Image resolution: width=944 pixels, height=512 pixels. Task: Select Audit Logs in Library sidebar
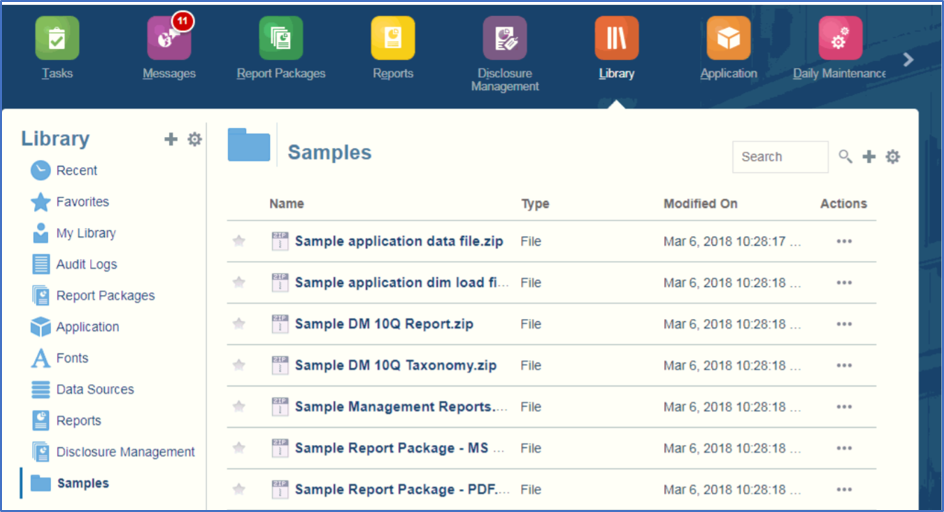pyautogui.click(x=86, y=264)
